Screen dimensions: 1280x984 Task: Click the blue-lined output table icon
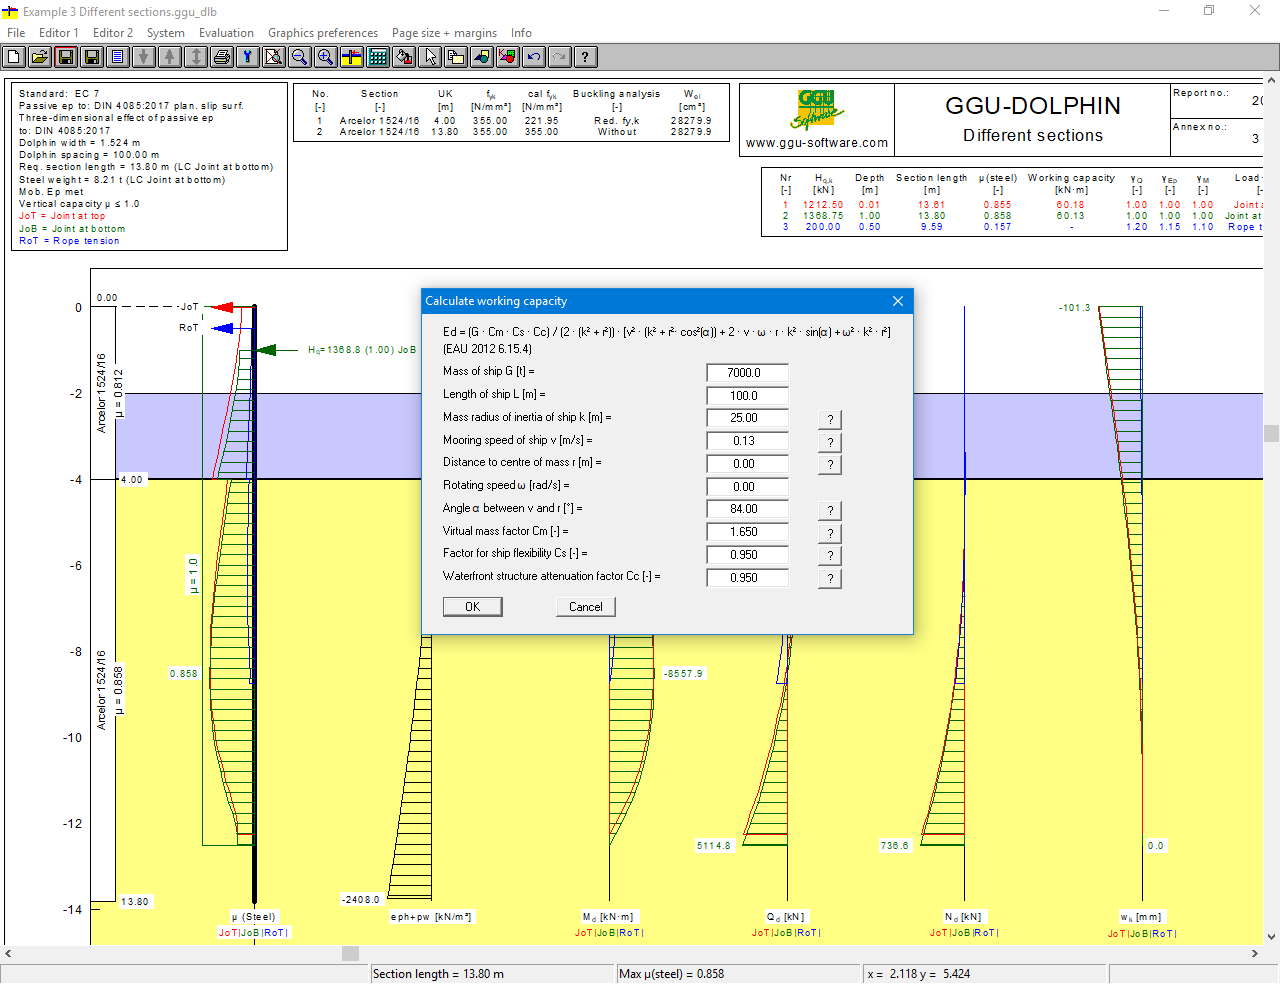(x=118, y=57)
